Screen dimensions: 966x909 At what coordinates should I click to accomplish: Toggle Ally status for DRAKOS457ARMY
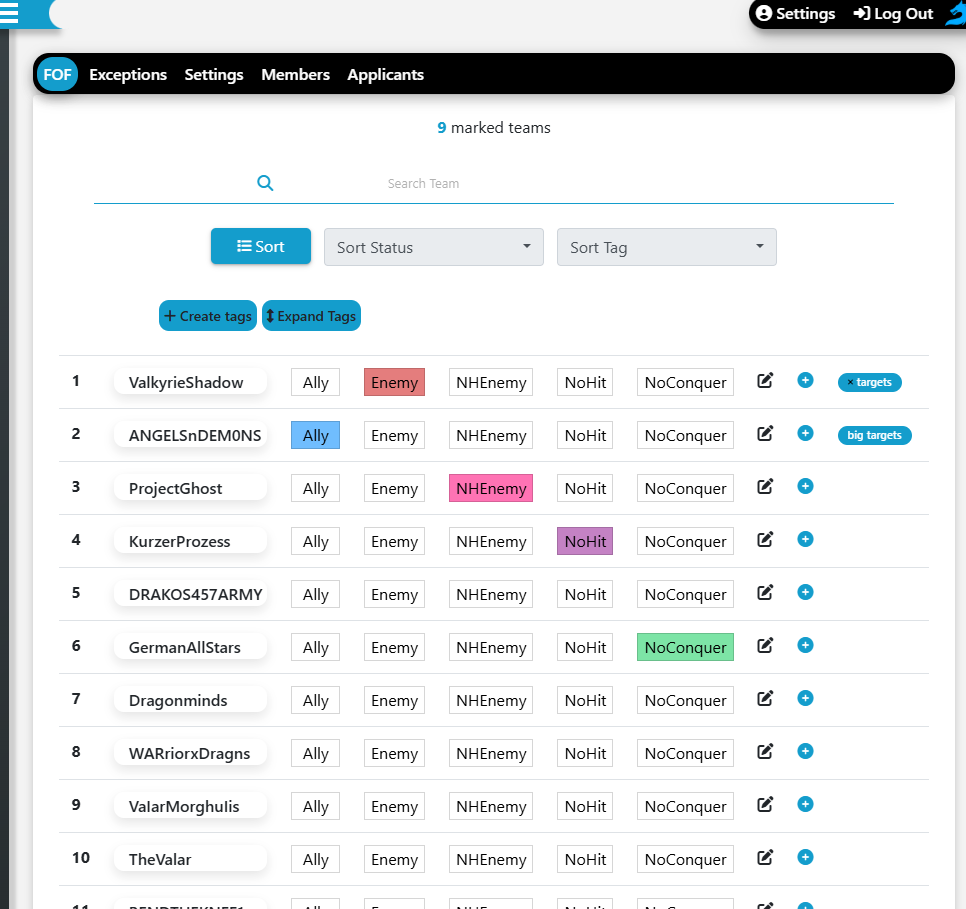coord(315,595)
